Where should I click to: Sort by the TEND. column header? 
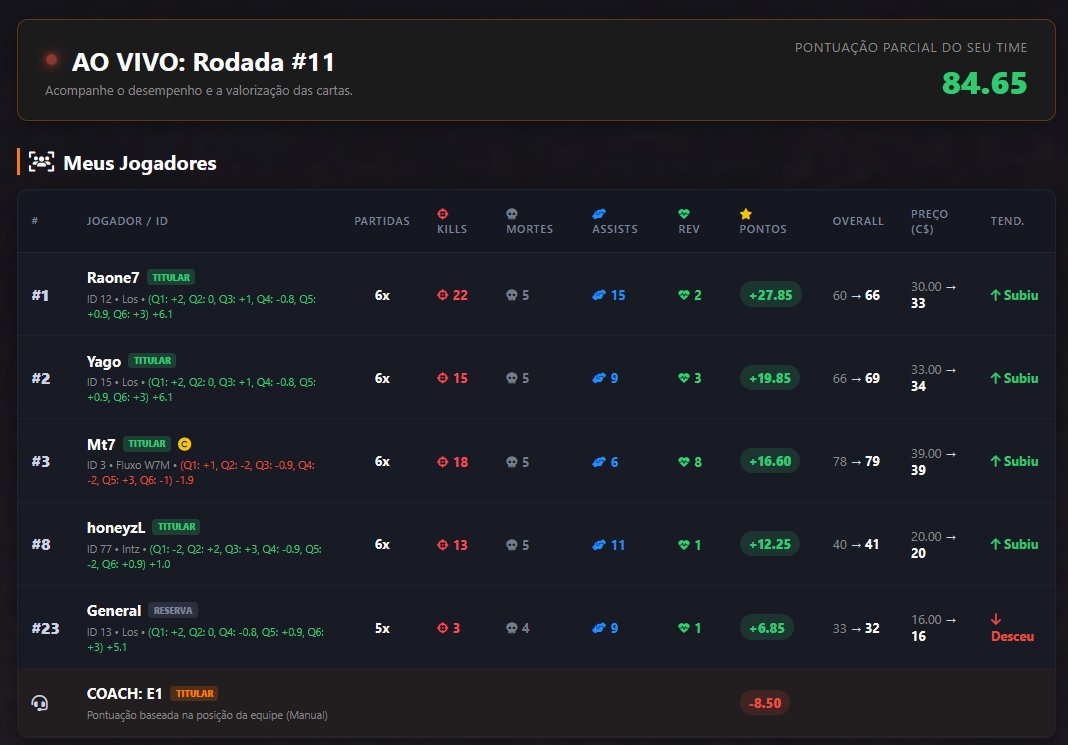pos(1007,221)
